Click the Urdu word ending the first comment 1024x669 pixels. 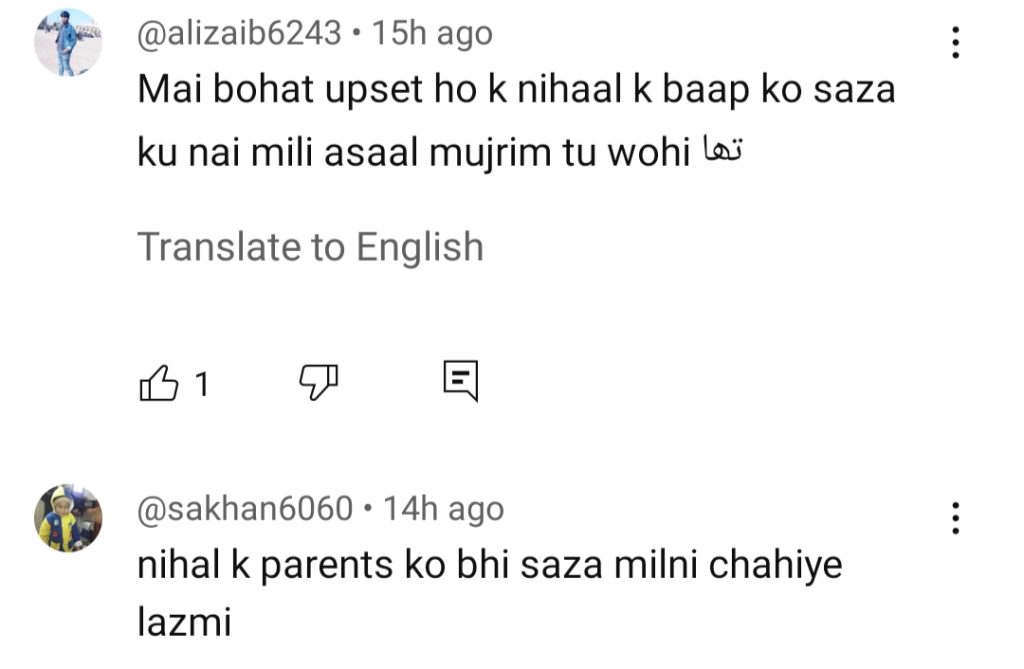(x=722, y=150)
